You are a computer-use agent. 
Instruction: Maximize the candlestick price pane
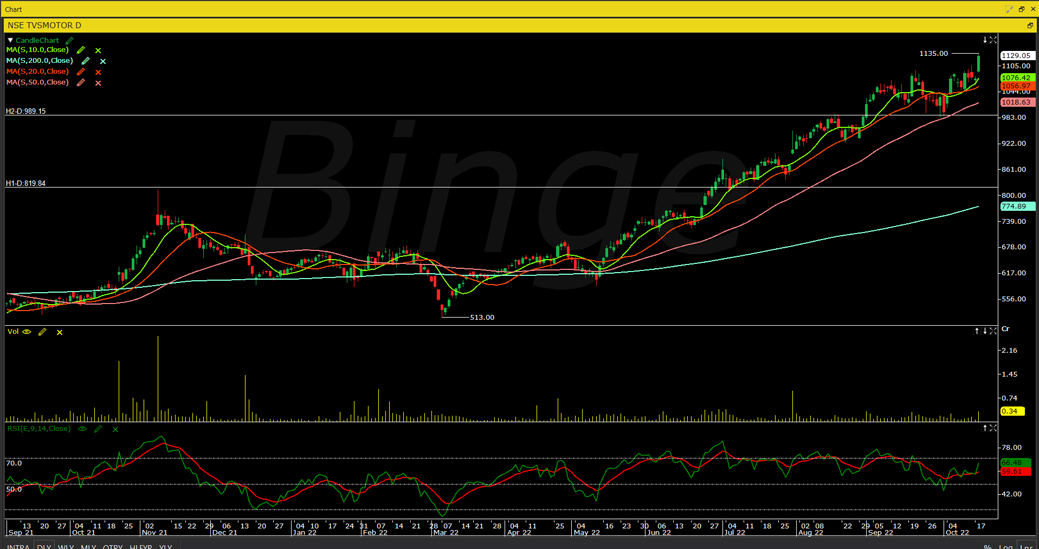[x=993, y=40]
